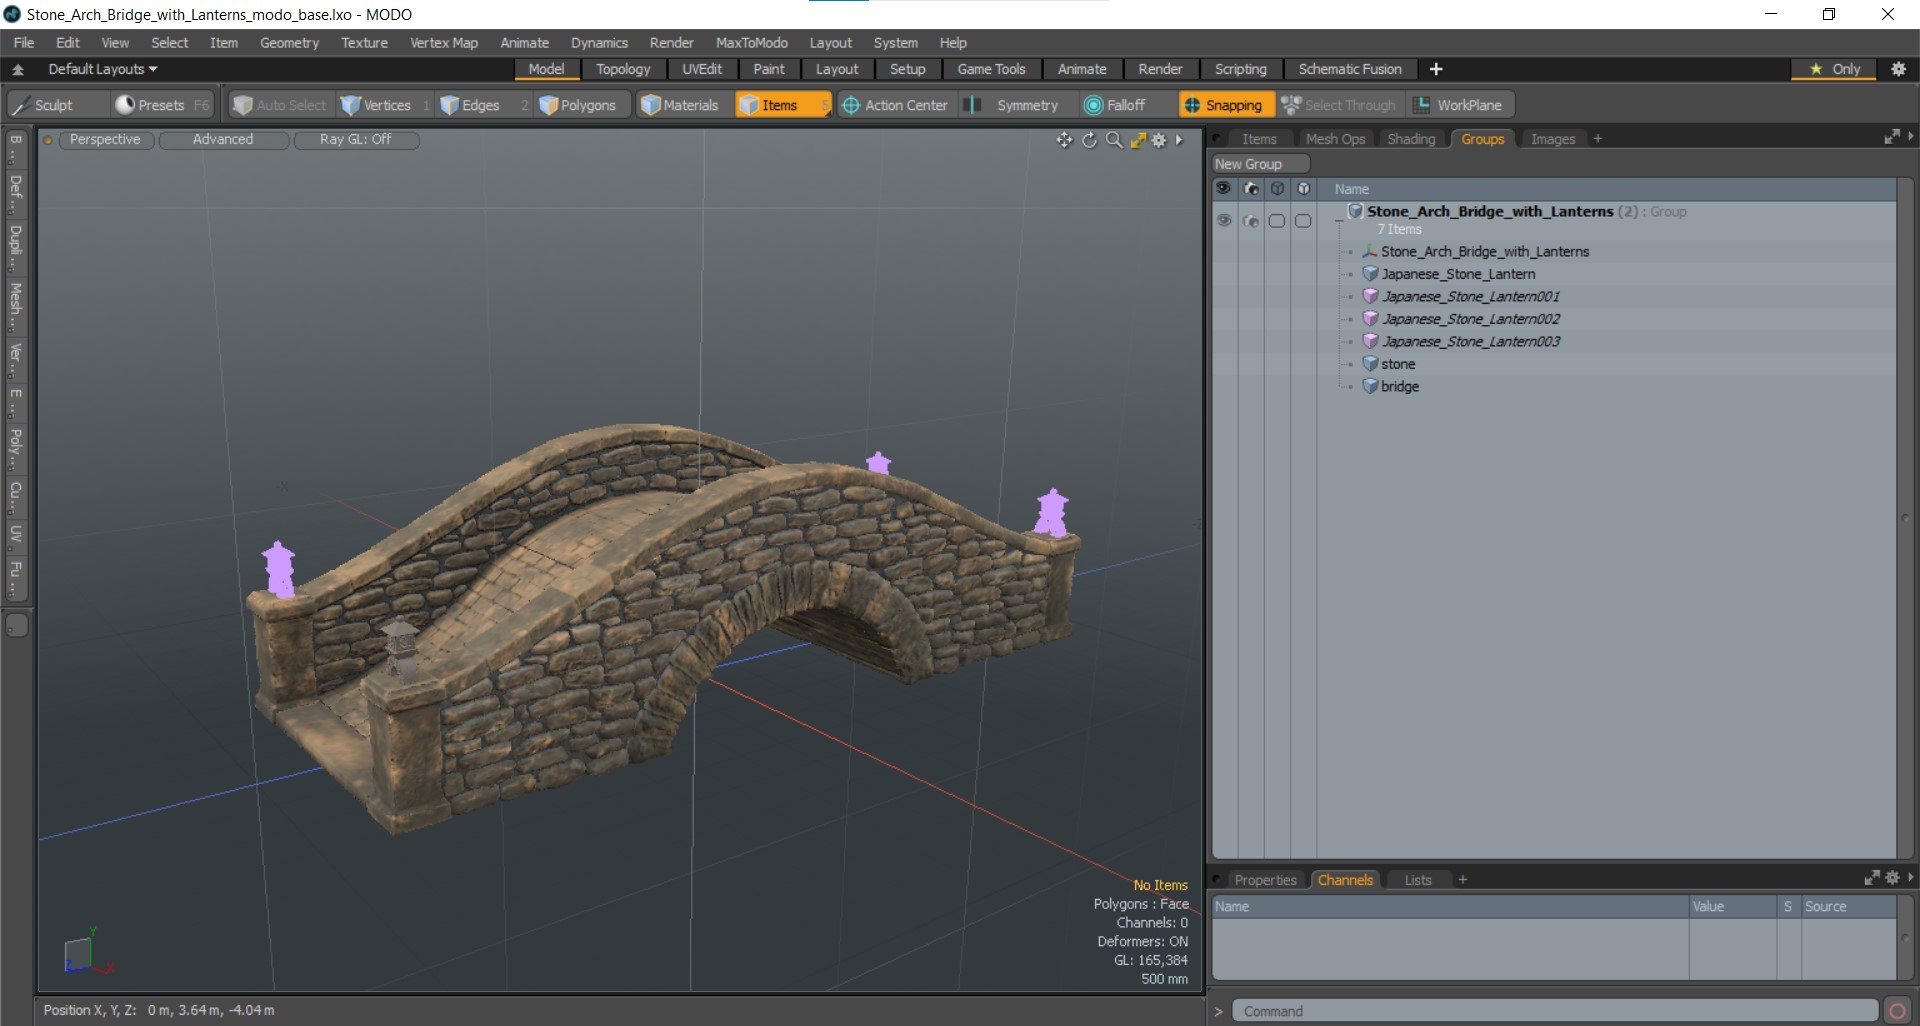Toggle render column for the group
Screen dimensions: 1920x1026
[x=1251, y=220]
